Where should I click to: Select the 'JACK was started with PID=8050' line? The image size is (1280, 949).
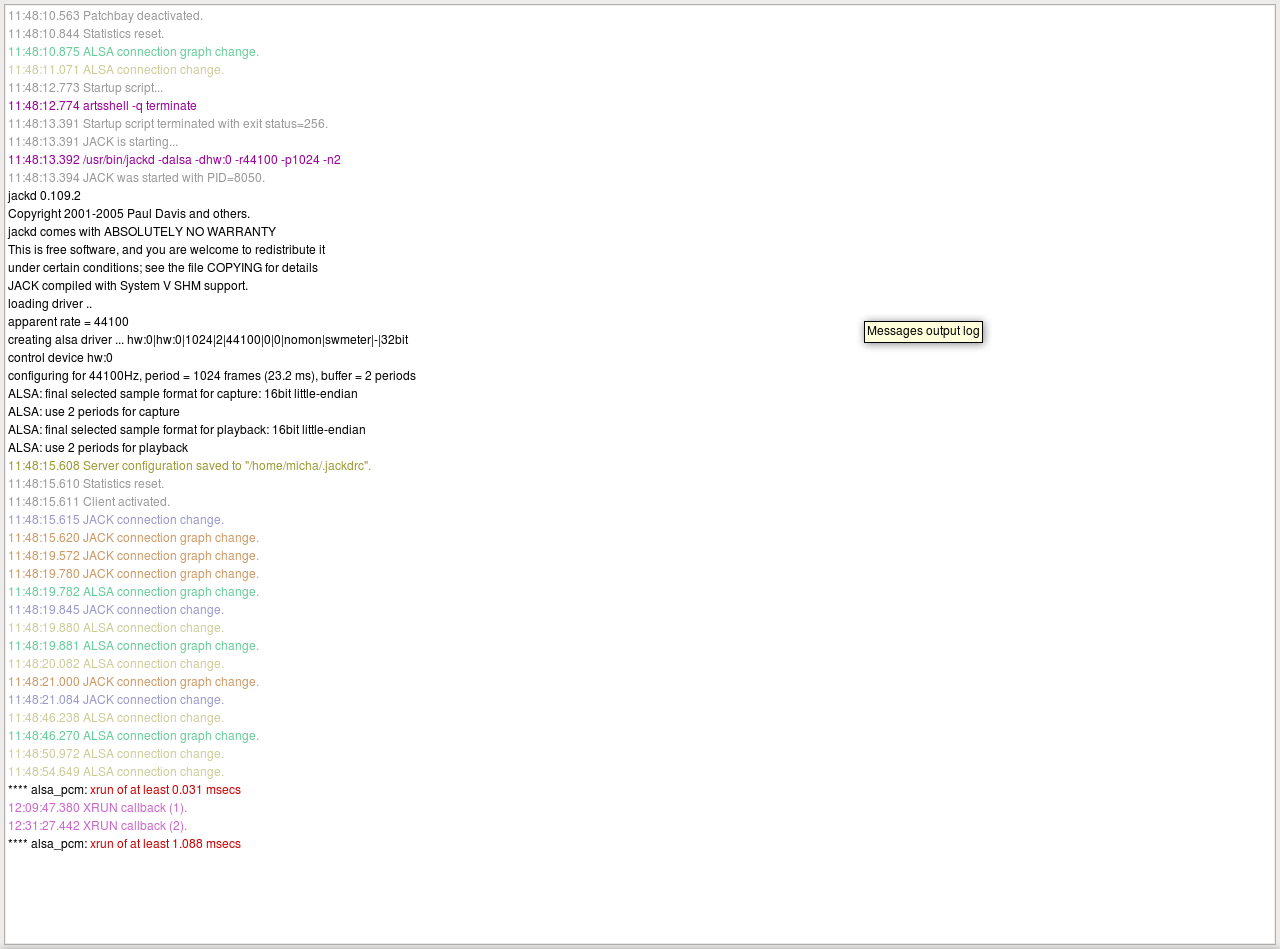pos(136,178)
